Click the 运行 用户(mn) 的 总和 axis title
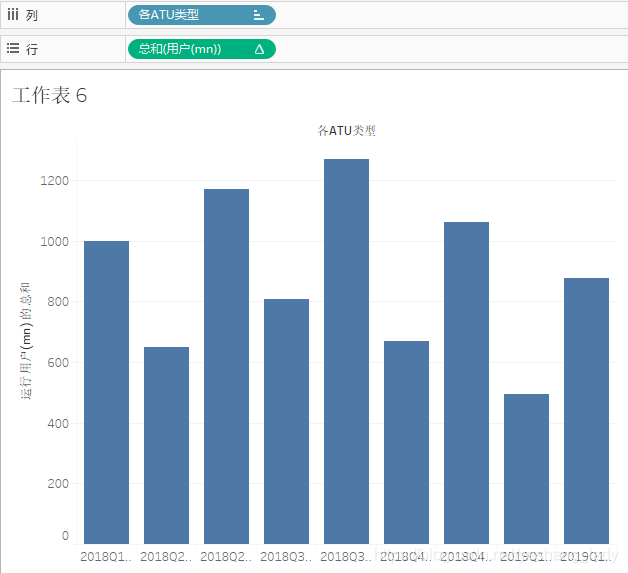Viewport: 628px width, 573px height. pyautogui.click(x=26, y=341)
